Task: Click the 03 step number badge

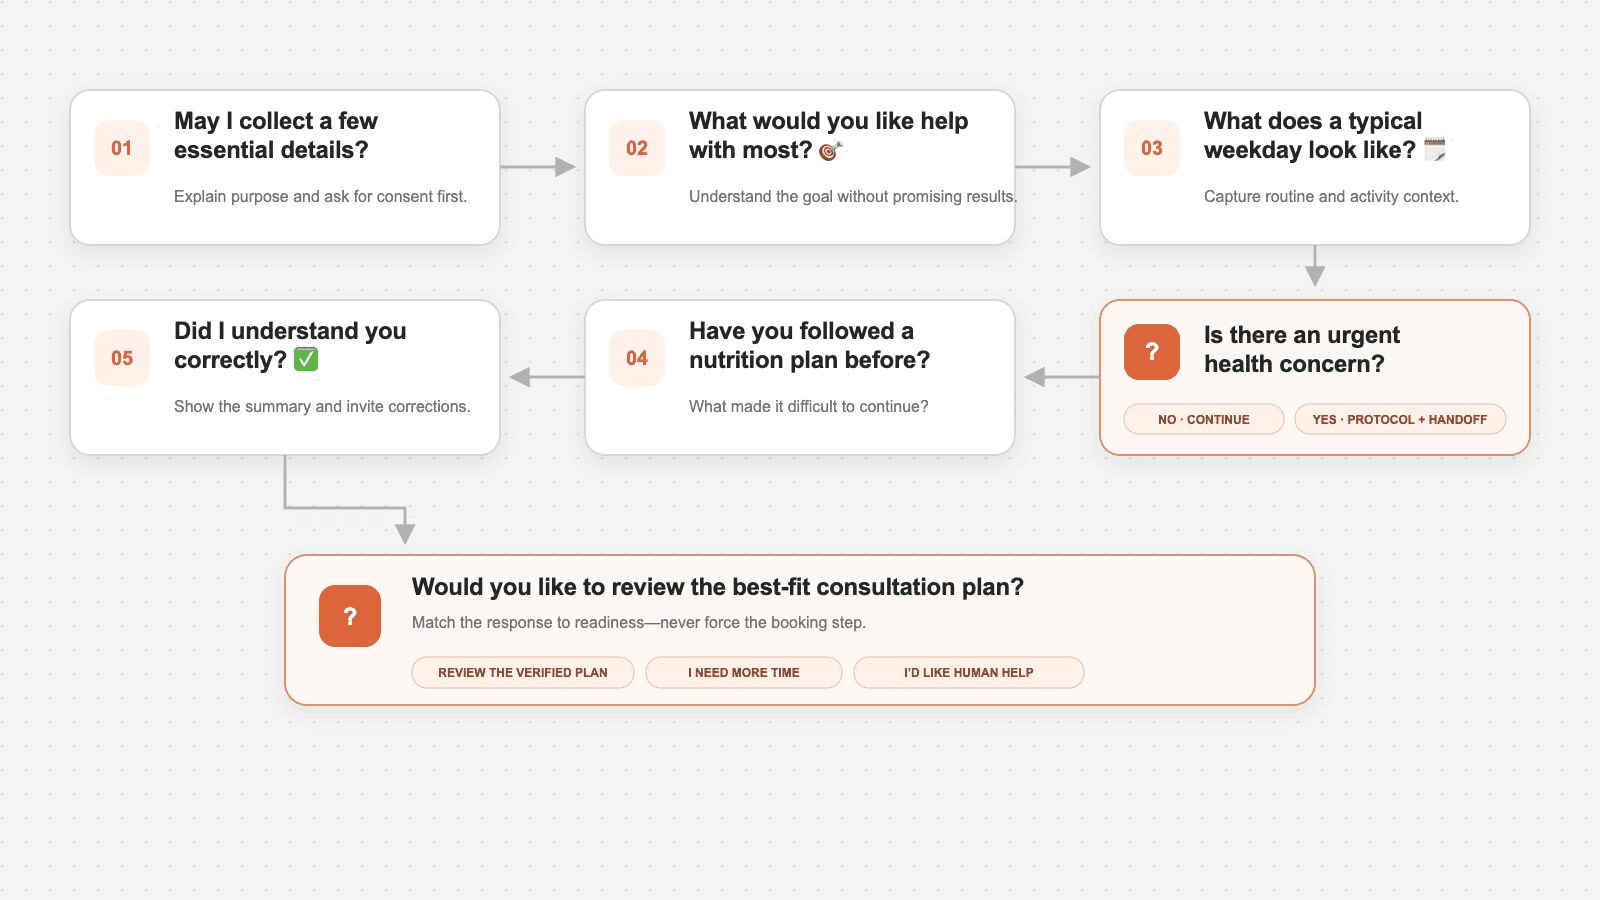Action: click(1152, 148)
